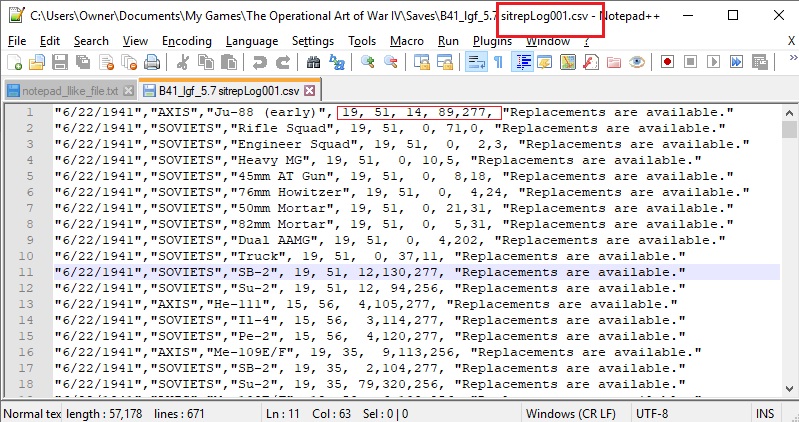Click "Engineer Squad" text on line 3
The height and width of the screenshot is (422, 799).
click(x=295, y=144)
